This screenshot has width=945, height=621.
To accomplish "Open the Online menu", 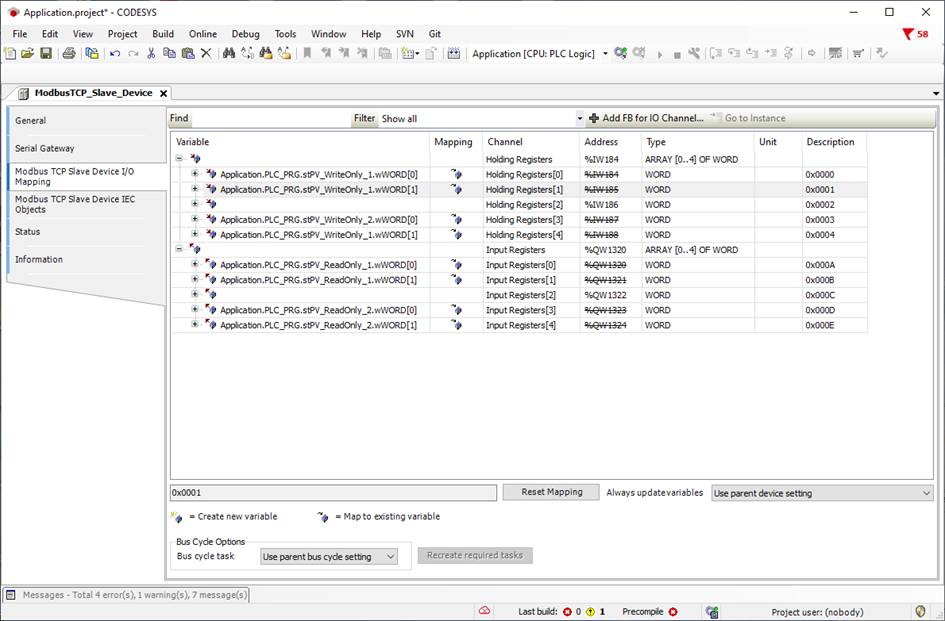I will tap(202, 34).
